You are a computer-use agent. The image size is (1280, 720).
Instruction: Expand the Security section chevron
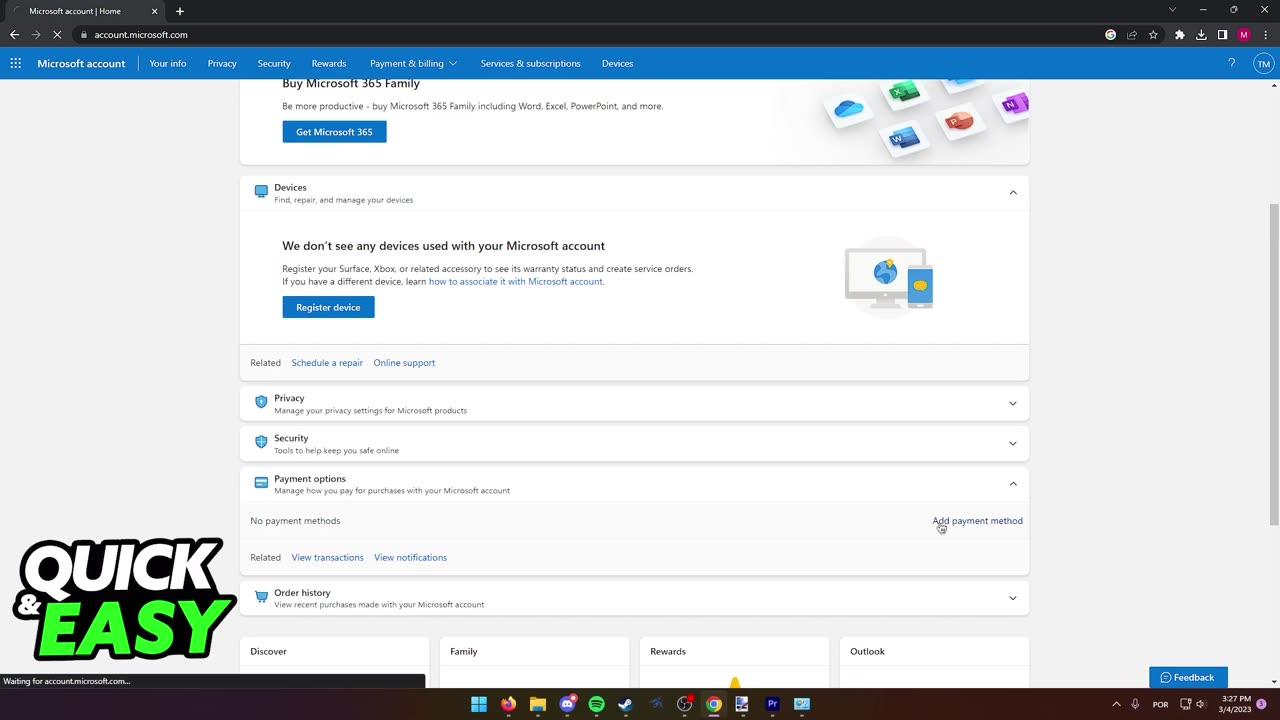(x=1013, y=443)
